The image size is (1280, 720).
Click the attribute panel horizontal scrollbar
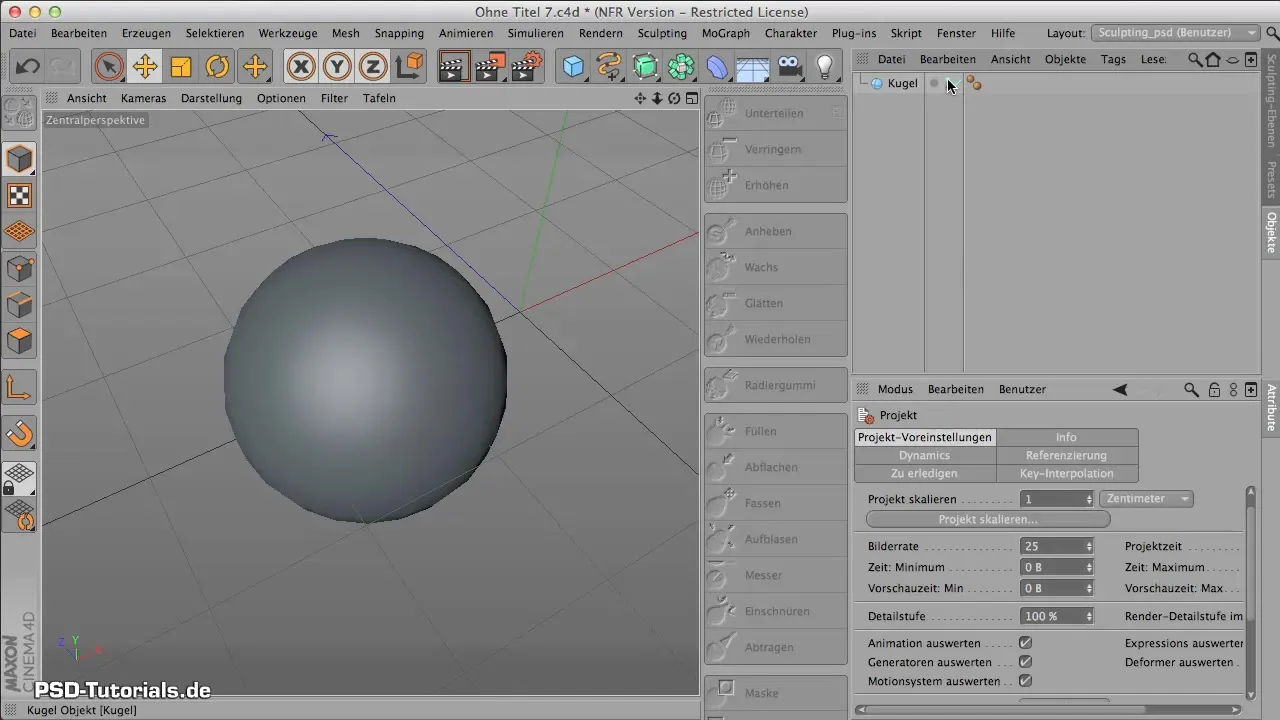pyautogui.click(x=1049, y=709)
